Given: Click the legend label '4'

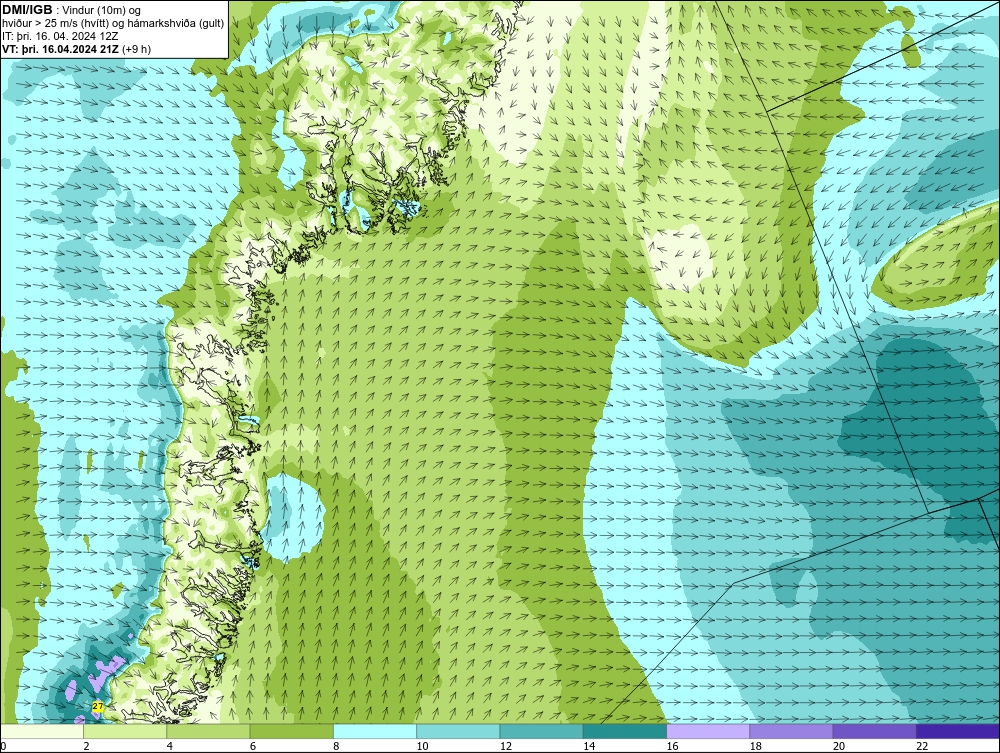Looking at the screenshot, I should 170,746.
